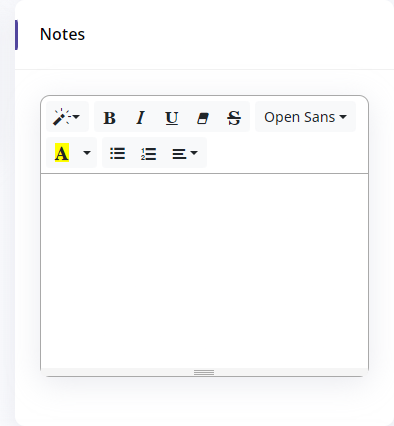Viewport: 394px width, 426px height.
Task: Expand the color picker arrow beside A
Action: tap(87, 153)
